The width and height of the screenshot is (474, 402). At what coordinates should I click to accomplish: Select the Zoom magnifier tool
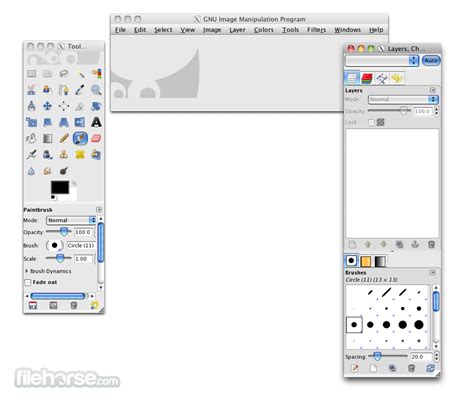[96, 89]
